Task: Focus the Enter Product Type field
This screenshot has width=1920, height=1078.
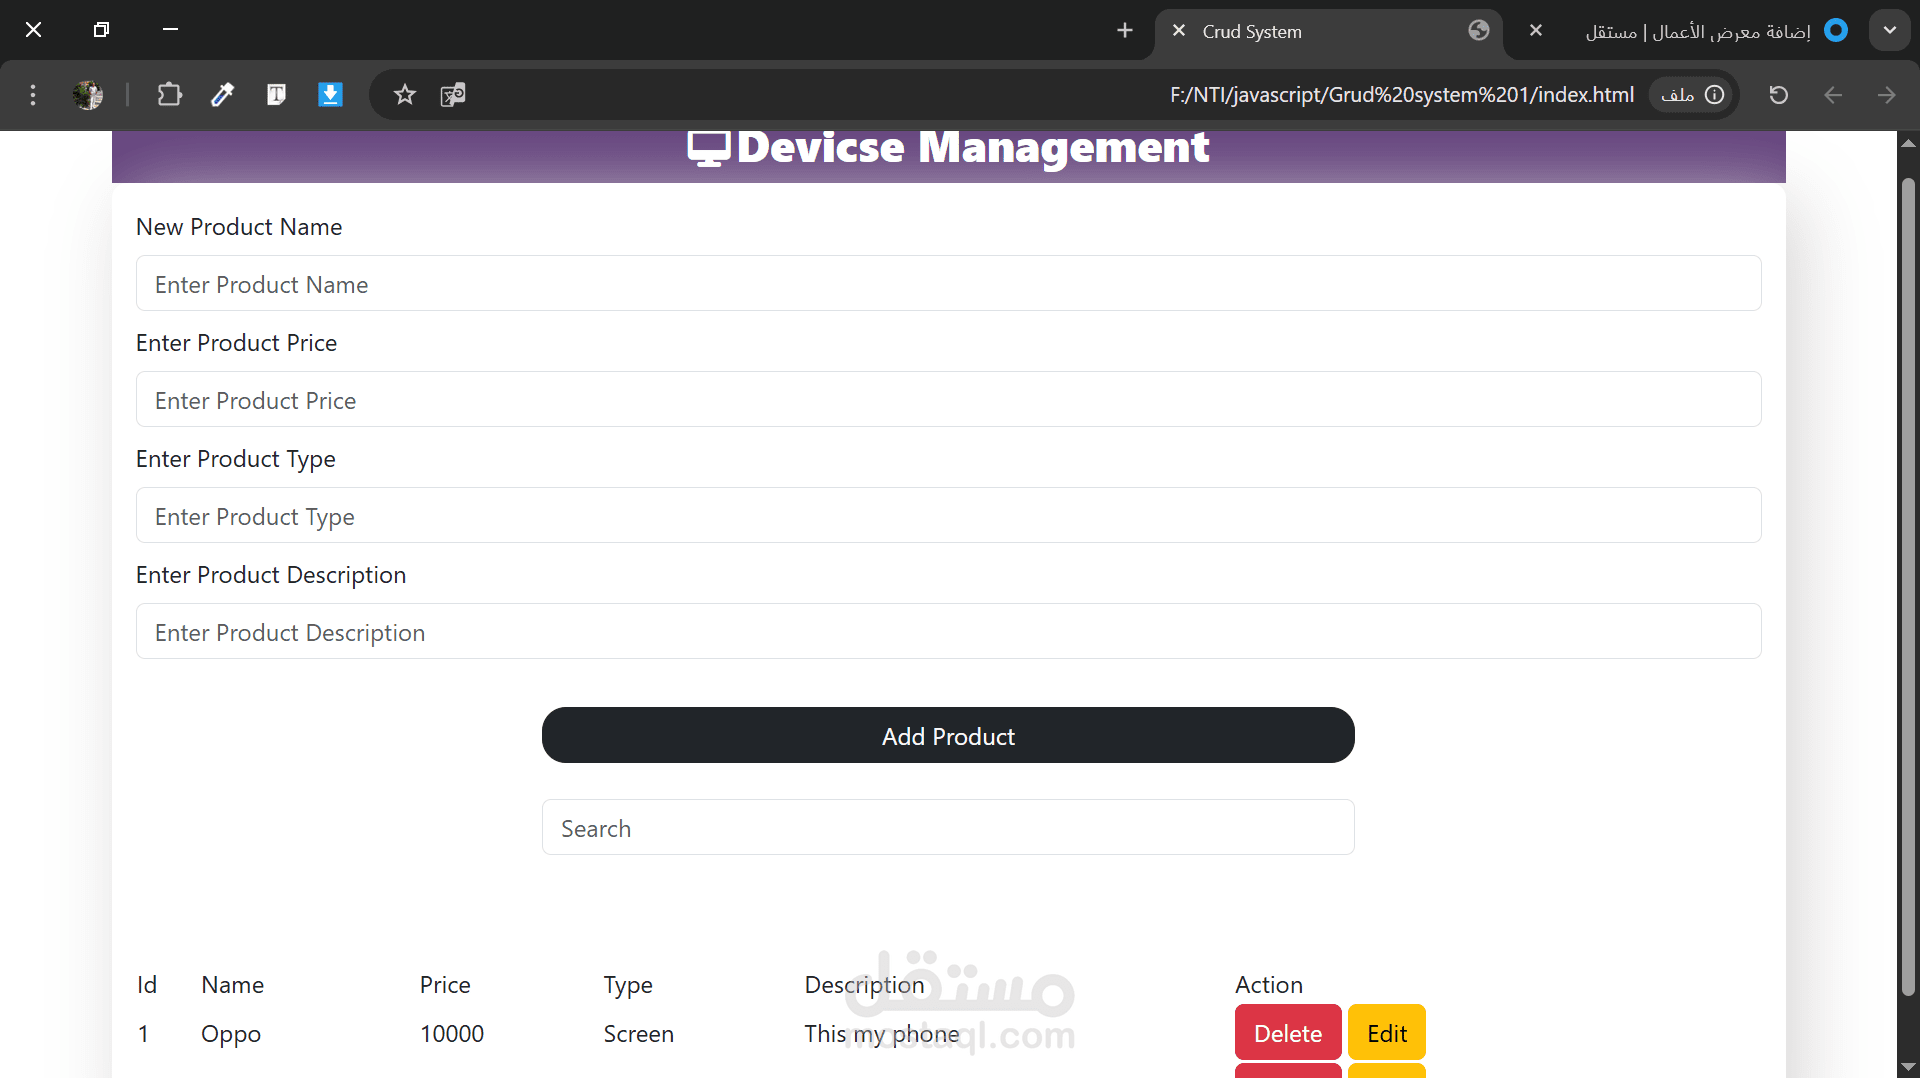Action: click(x=948, y=516)
